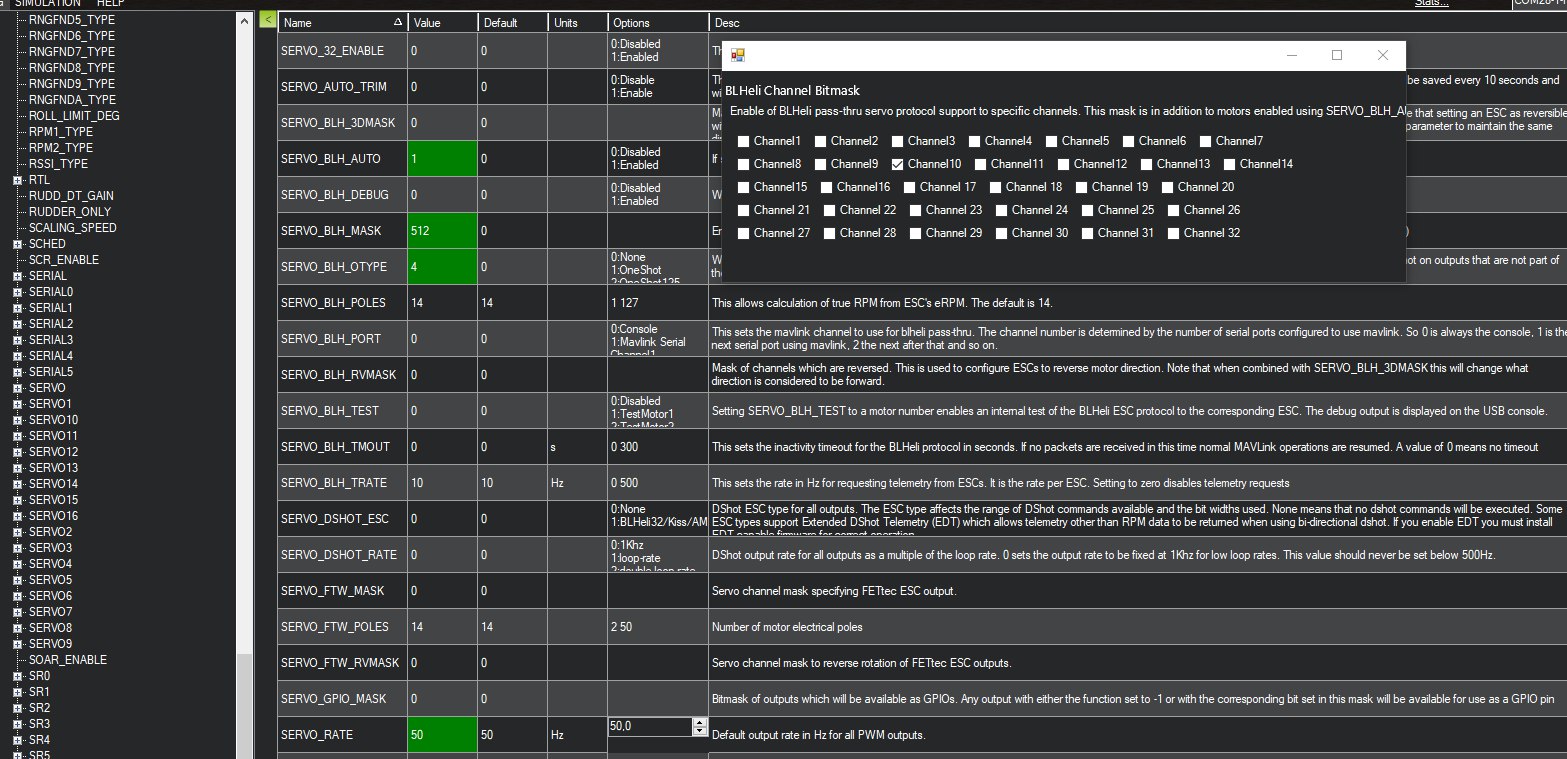Expand the SCHED tree node
This screenshot has height=759, width=1567.
click(x=18, y=244)
